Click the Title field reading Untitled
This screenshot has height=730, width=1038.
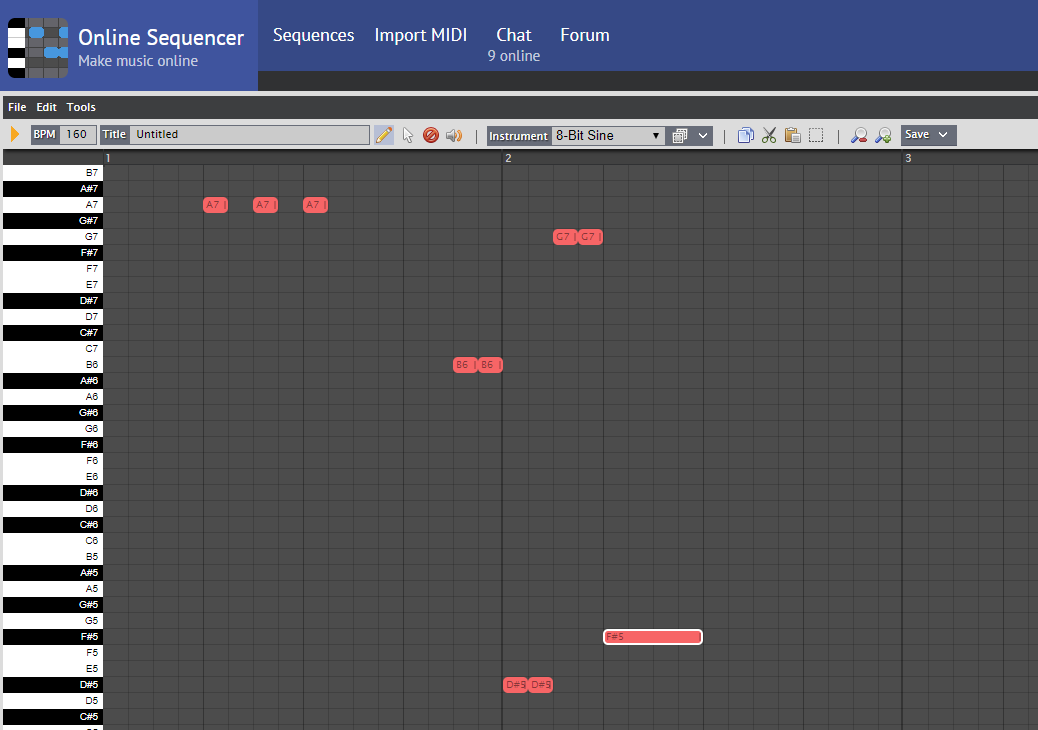click(250, 134)
